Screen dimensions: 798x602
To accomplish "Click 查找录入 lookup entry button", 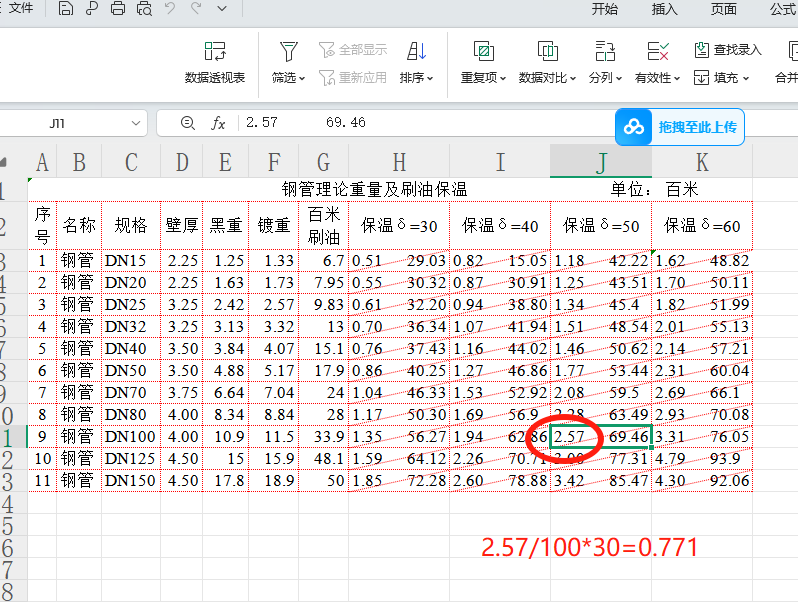I will [x=728, y=50].
